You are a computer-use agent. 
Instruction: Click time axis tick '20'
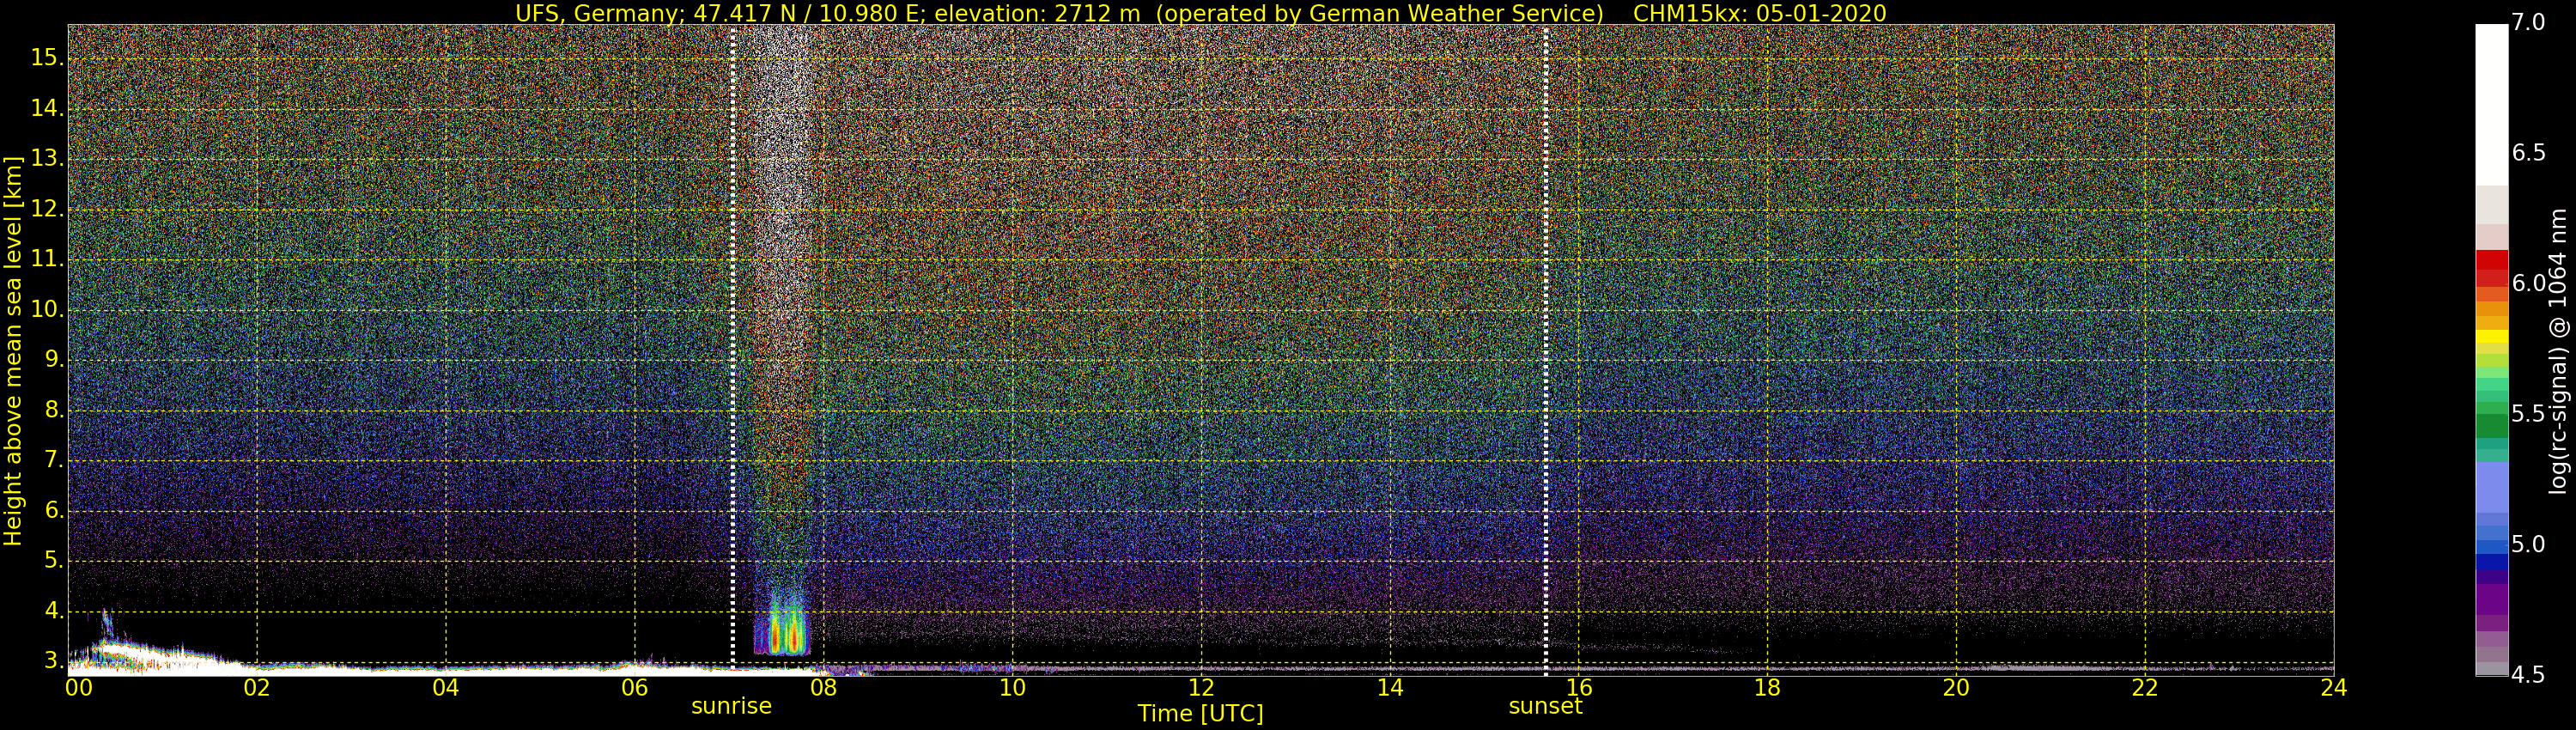(x=1956, y=687)
